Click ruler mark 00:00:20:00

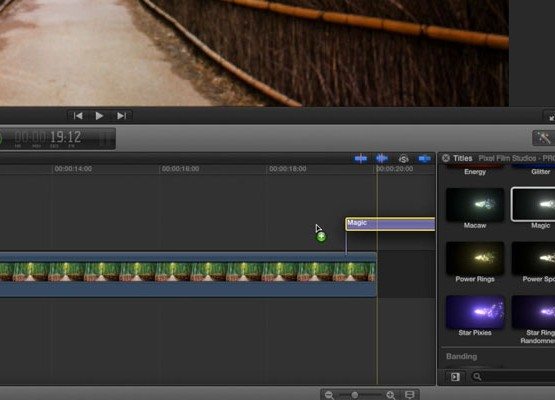(395, 169)
